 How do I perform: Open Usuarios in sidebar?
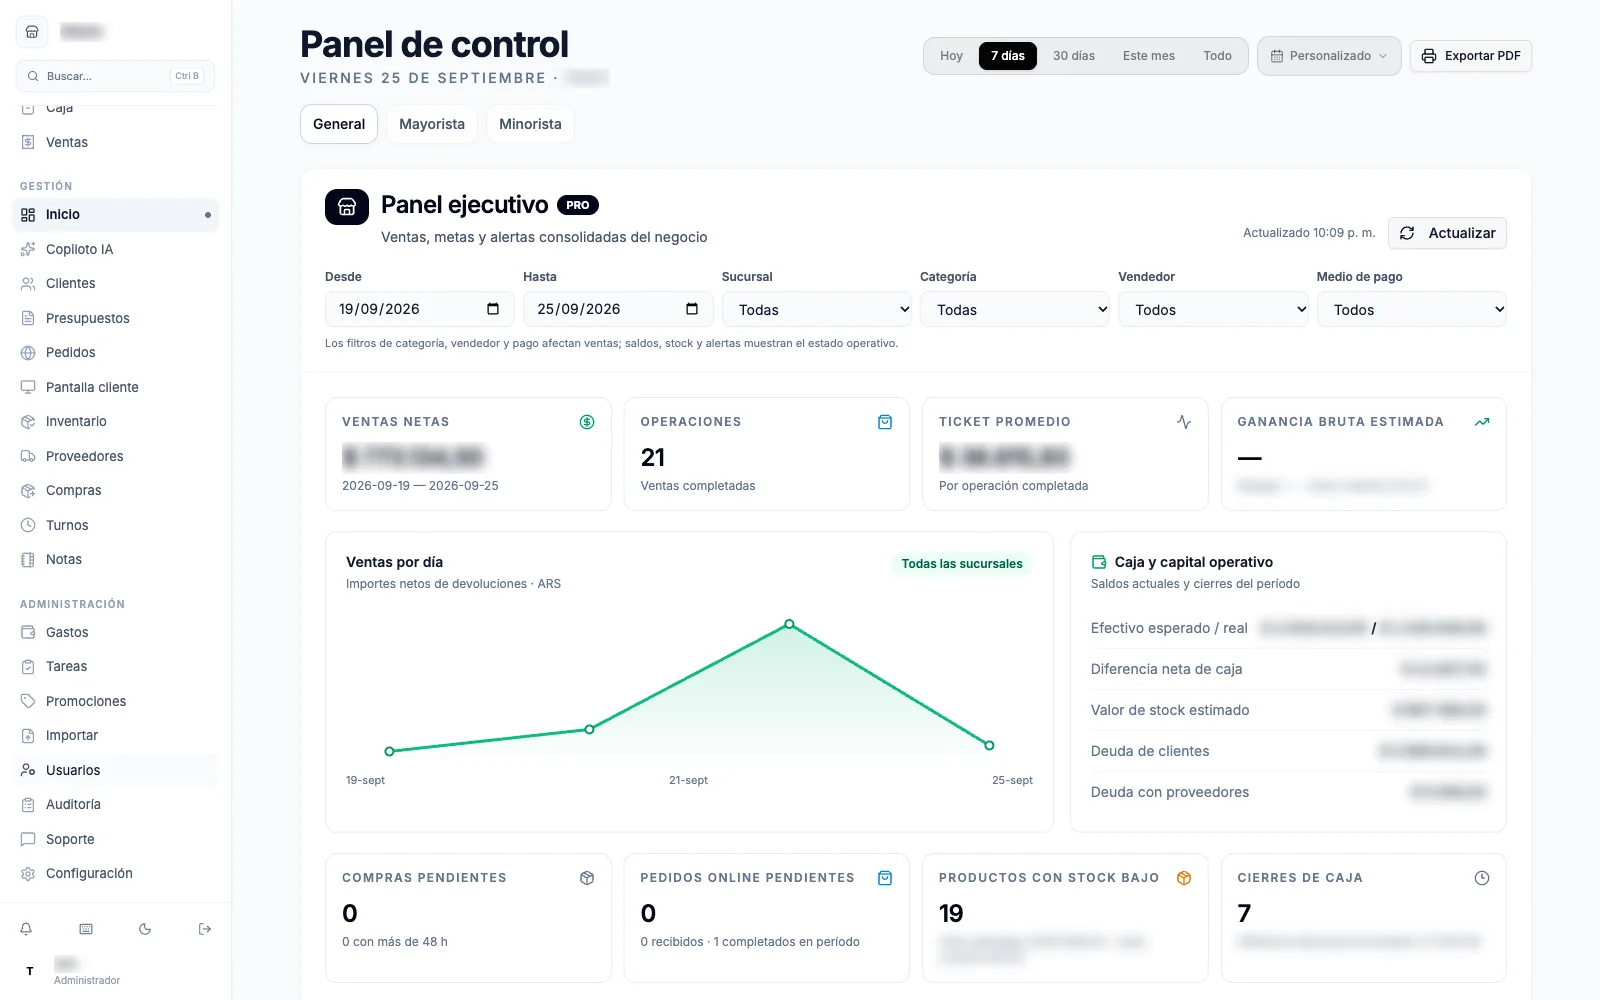(x=116, y=770)
